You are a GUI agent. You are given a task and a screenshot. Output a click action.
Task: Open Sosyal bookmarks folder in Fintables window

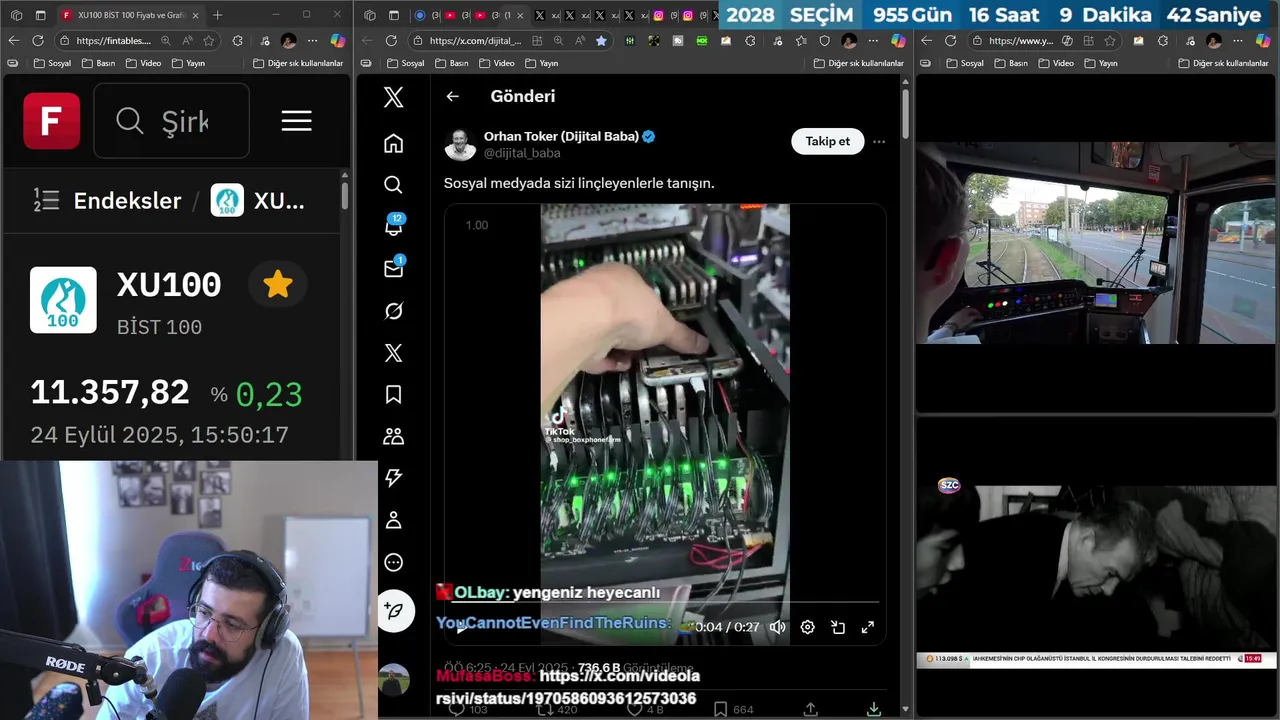(52, 63)
